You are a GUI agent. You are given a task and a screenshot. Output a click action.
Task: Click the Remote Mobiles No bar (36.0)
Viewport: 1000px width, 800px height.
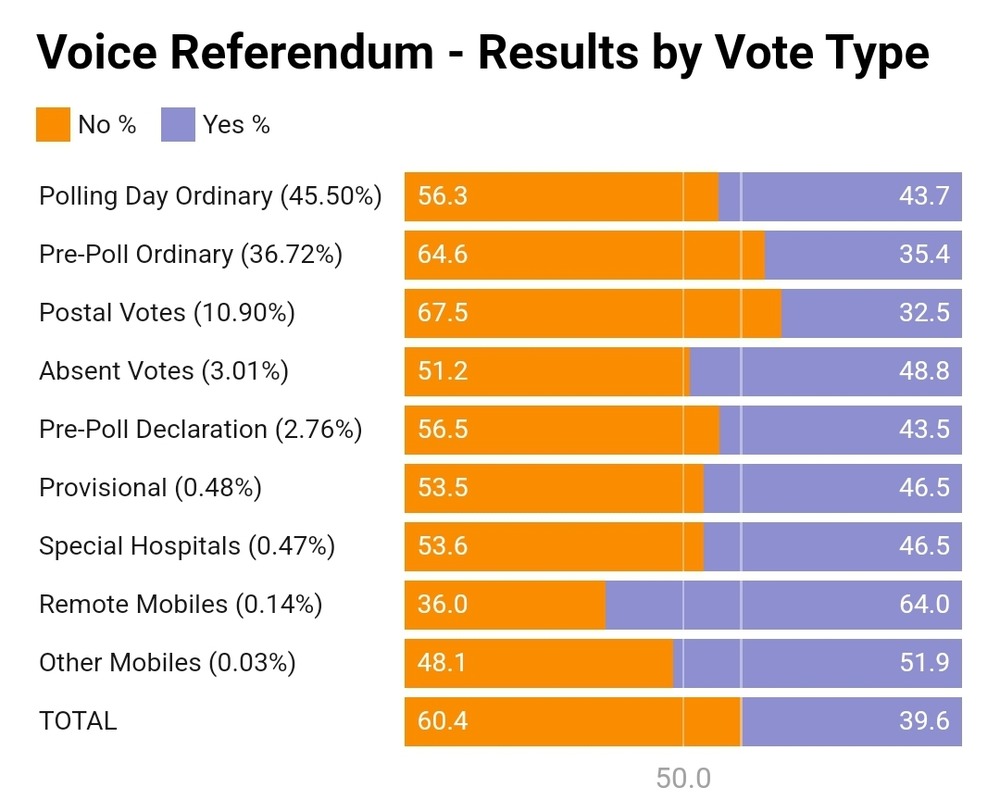pos(505,604)
